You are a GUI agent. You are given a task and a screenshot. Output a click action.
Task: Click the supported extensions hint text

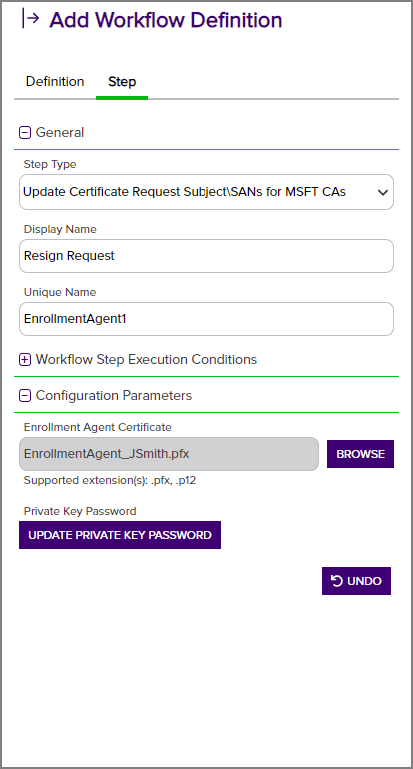point(110,480)
